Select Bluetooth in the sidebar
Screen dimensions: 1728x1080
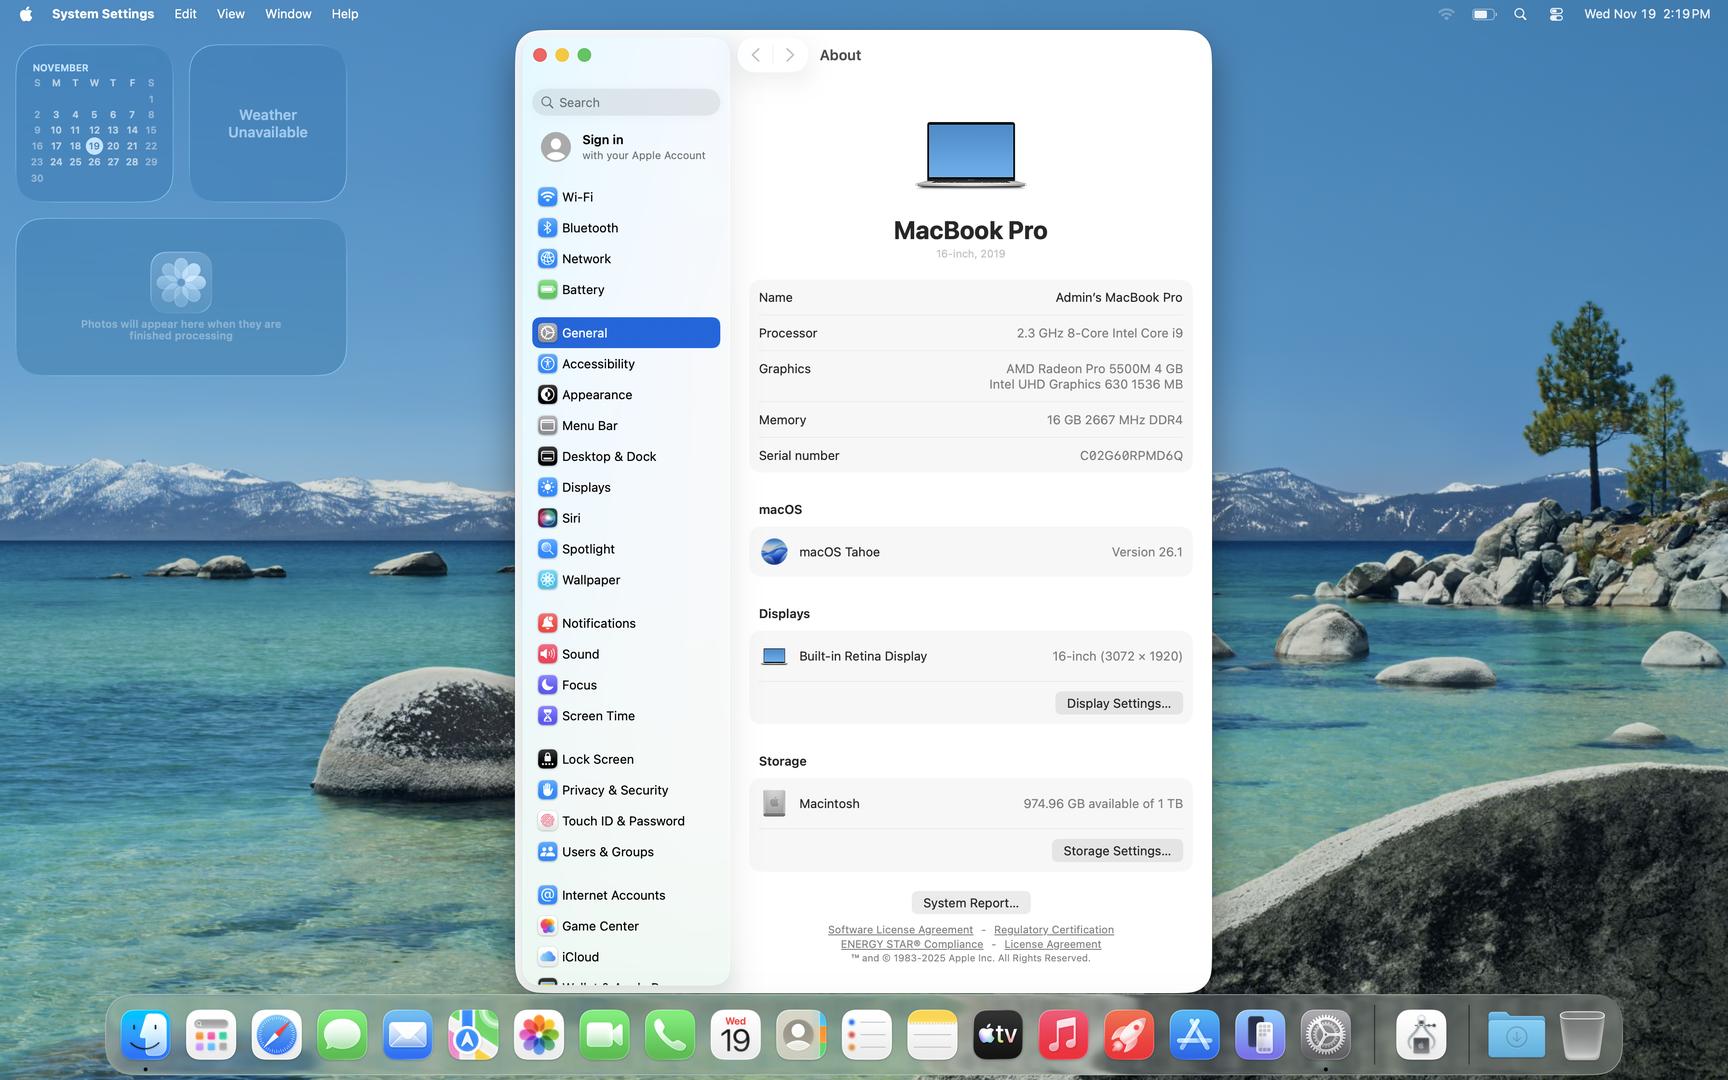pyautogui.click(x=589, y=228)
